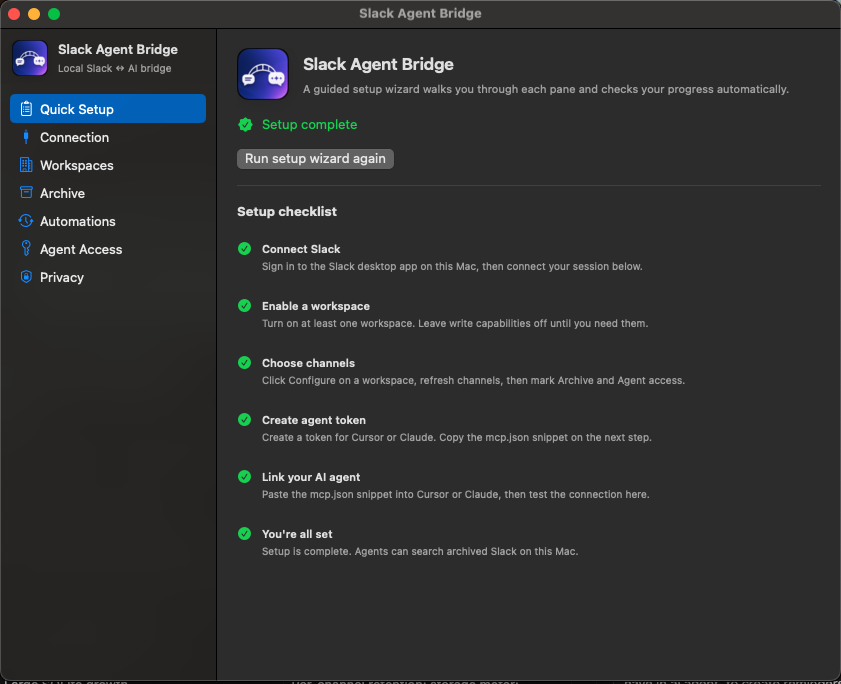
Task: Click the Automations clock icon
Action: coord(26,220)
